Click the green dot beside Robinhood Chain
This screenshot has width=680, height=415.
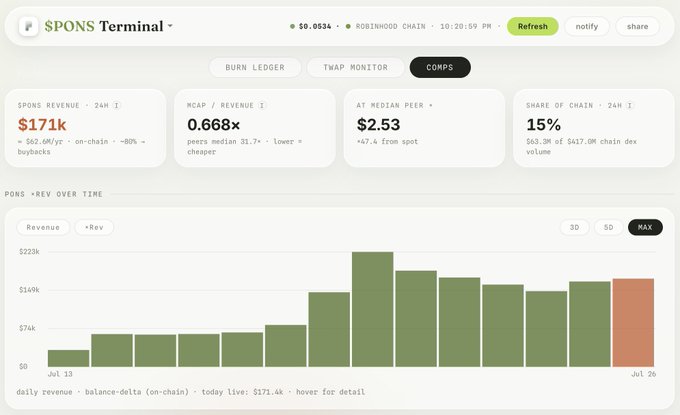pos(348,26)
